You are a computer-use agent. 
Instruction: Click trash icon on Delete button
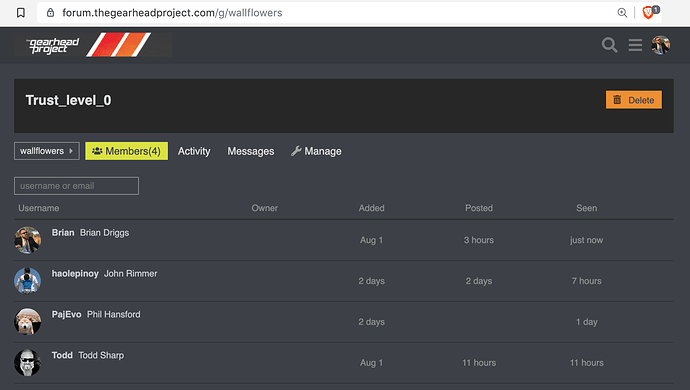pyautogui.click(x=617, y=100)
